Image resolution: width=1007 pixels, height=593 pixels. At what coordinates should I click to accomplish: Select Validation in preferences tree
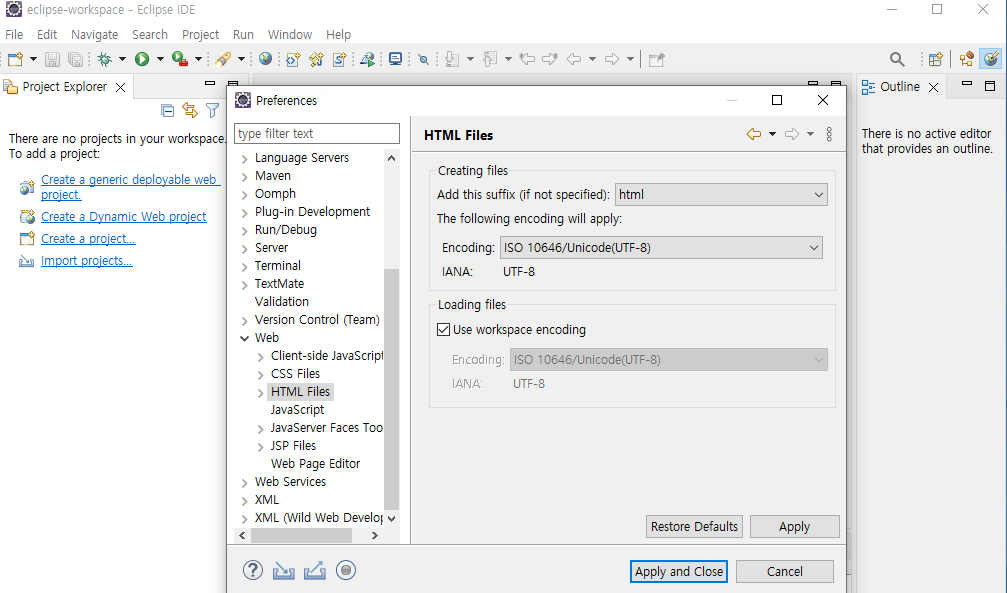281,301
